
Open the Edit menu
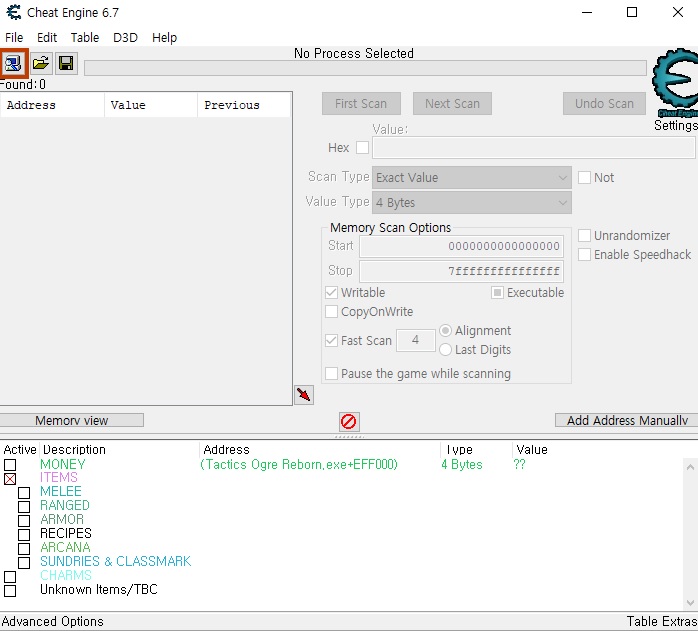(47, 37)
